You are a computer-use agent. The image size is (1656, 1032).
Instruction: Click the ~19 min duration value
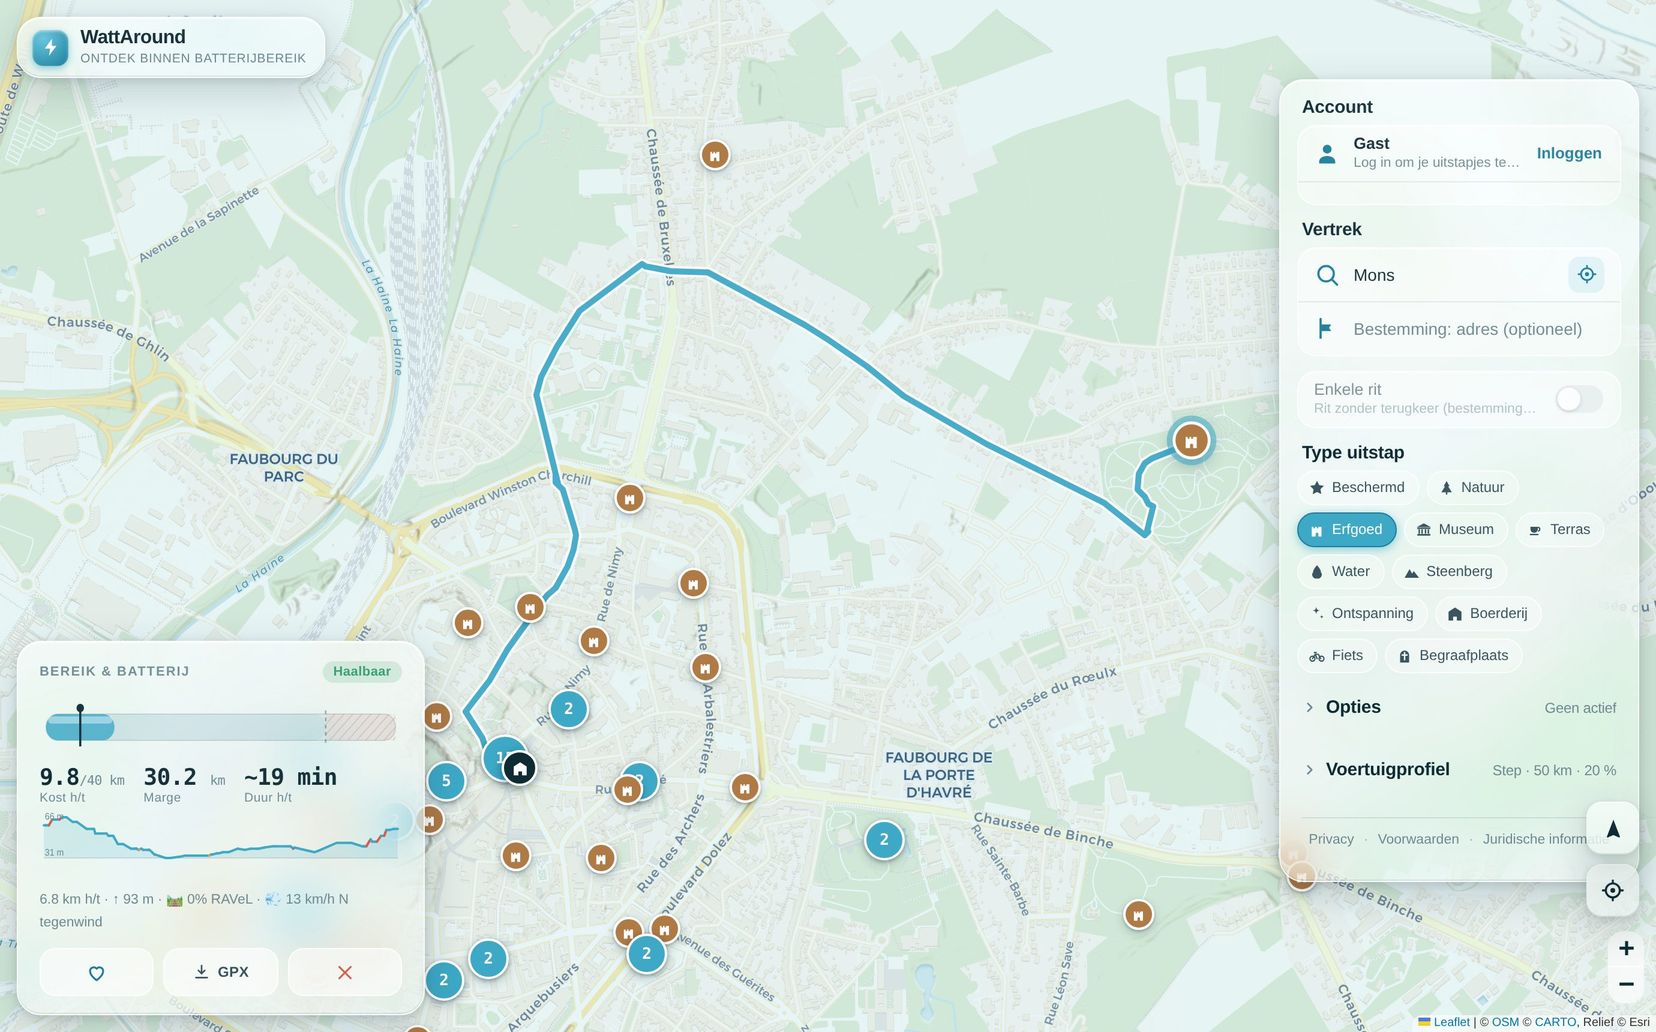coord(290,777)
